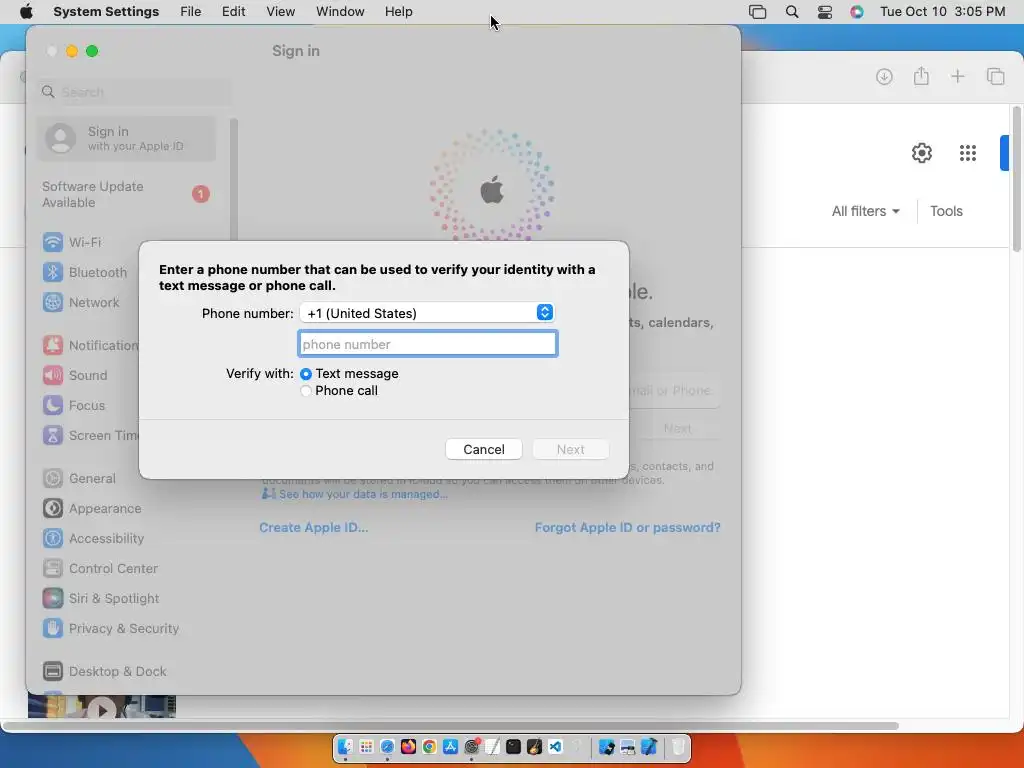Click the Desktop & Dock icon in the sidebar
Screen dimensions: 1024x768
pos(53,671)
